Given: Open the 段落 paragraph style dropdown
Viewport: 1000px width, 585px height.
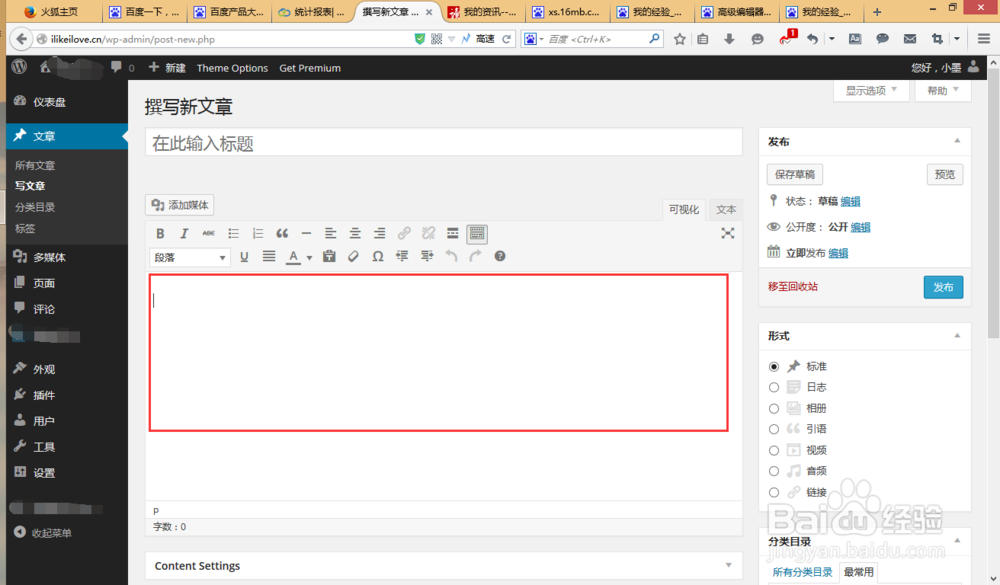Looking at the screenshot, I should pyautogui.click(x=189, y=256).
